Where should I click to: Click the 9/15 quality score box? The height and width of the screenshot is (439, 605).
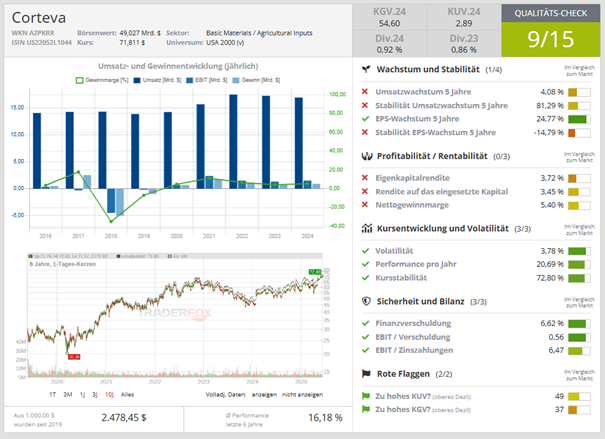click(x=551, y=39)
